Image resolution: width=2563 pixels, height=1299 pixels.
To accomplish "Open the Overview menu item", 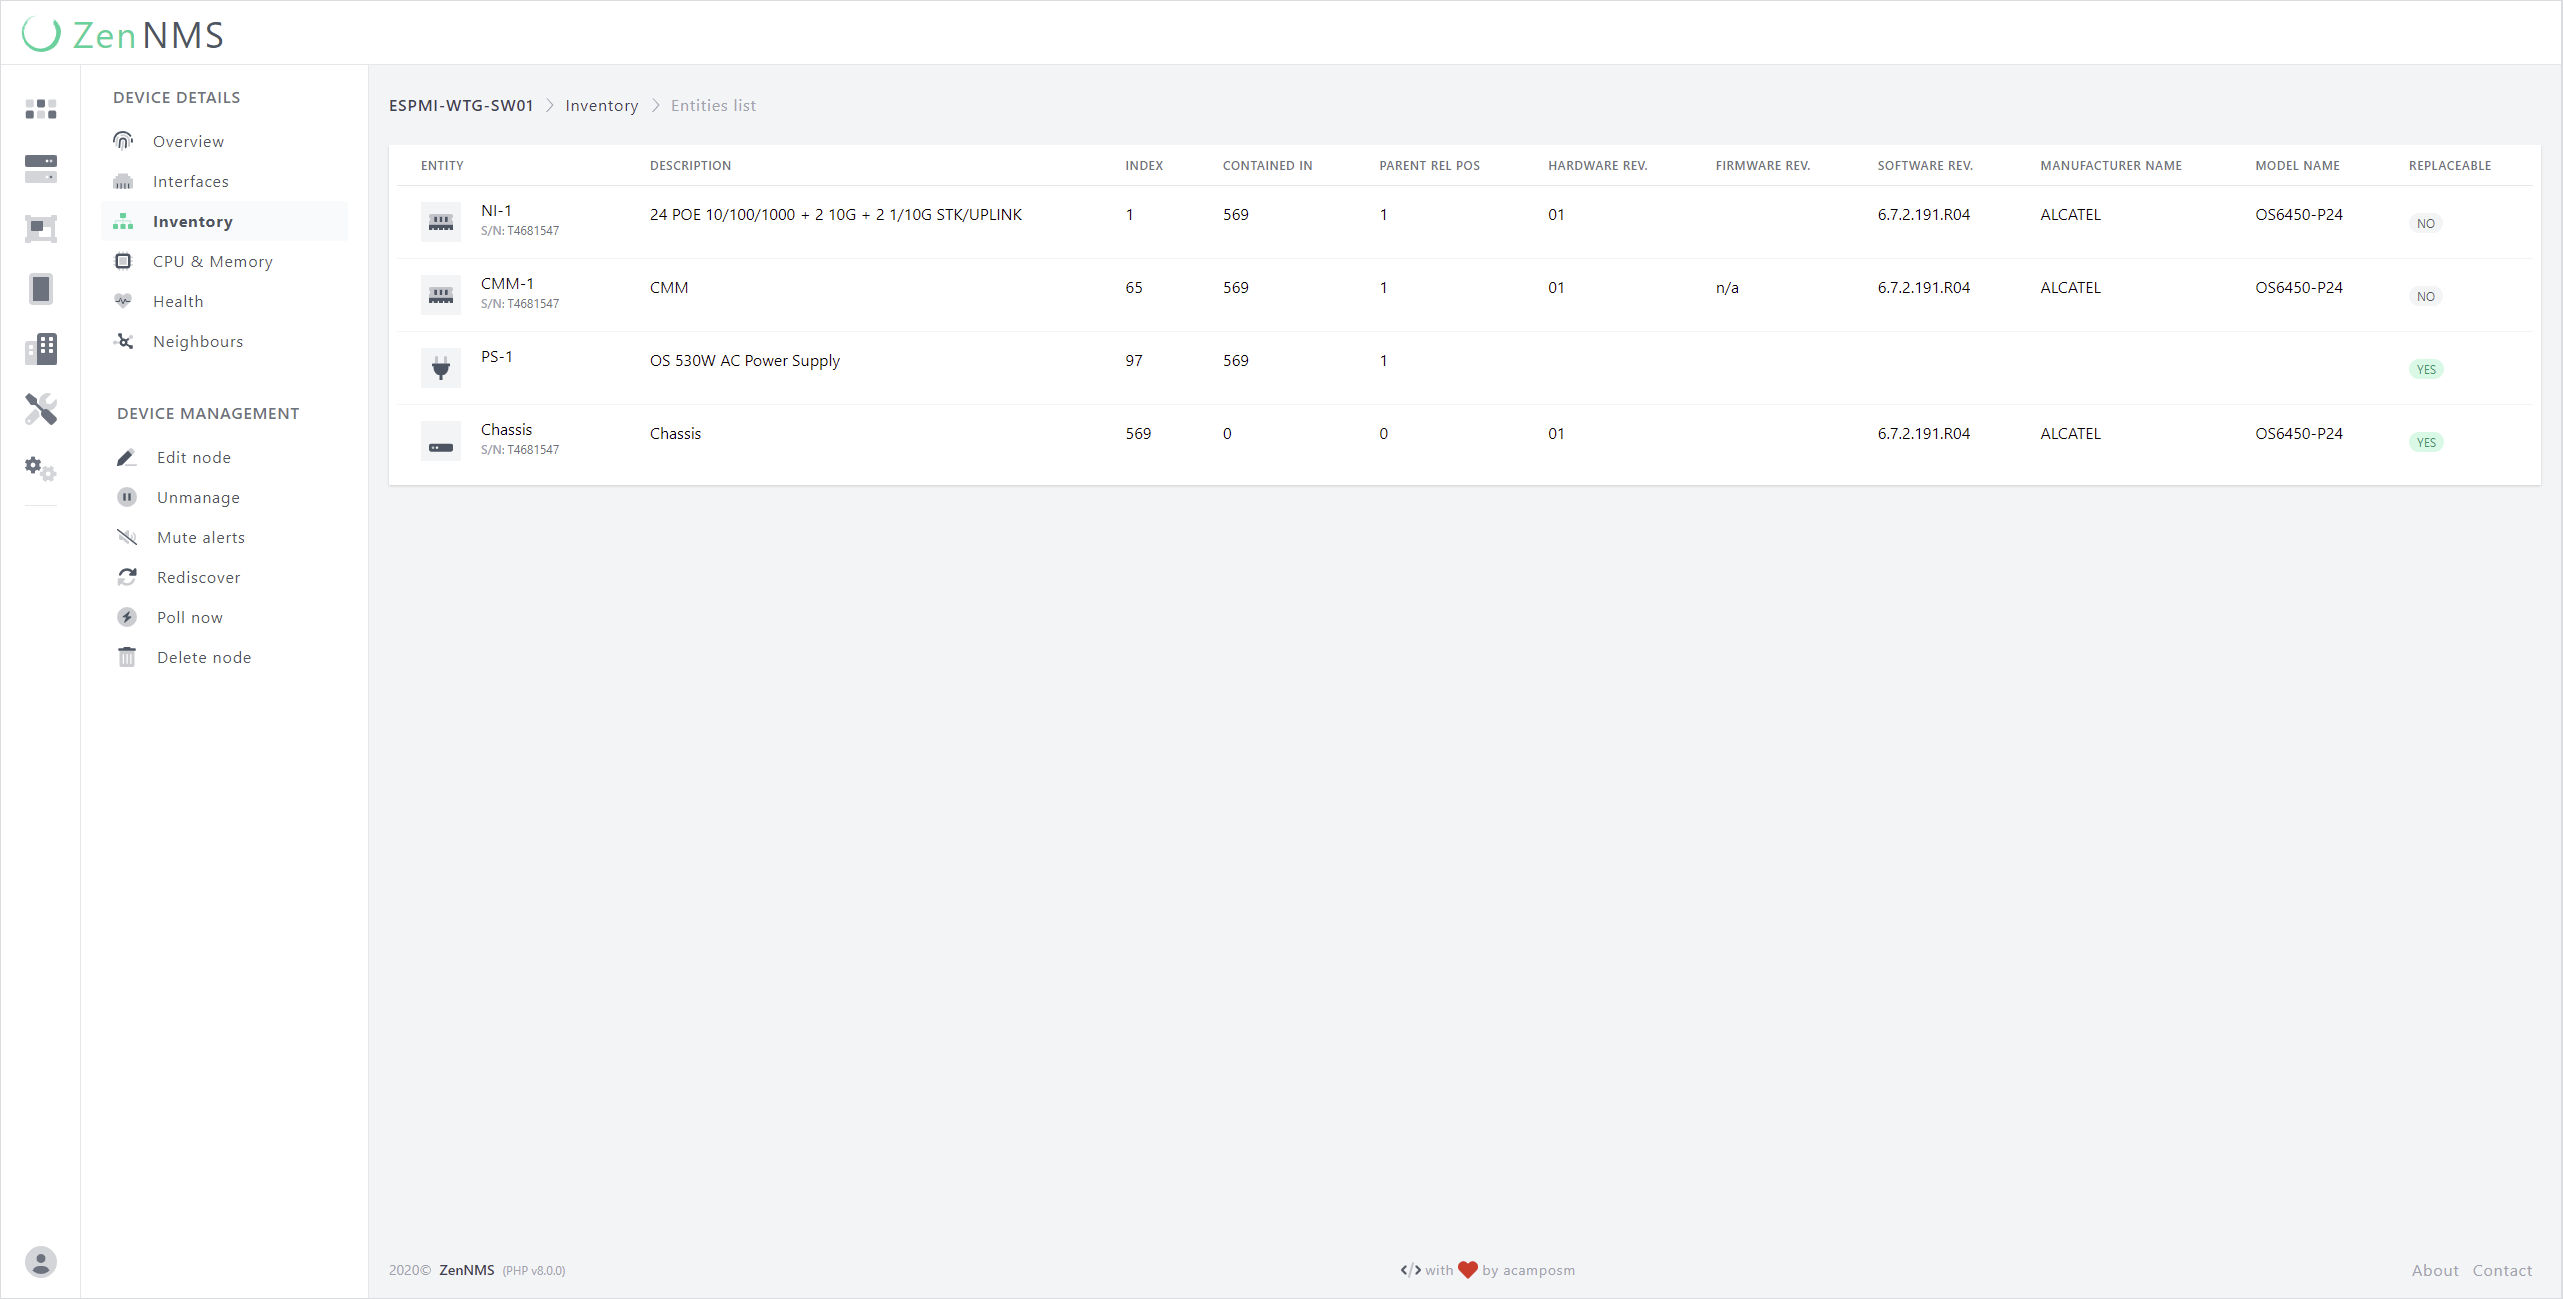I will (x=224, y=141).
